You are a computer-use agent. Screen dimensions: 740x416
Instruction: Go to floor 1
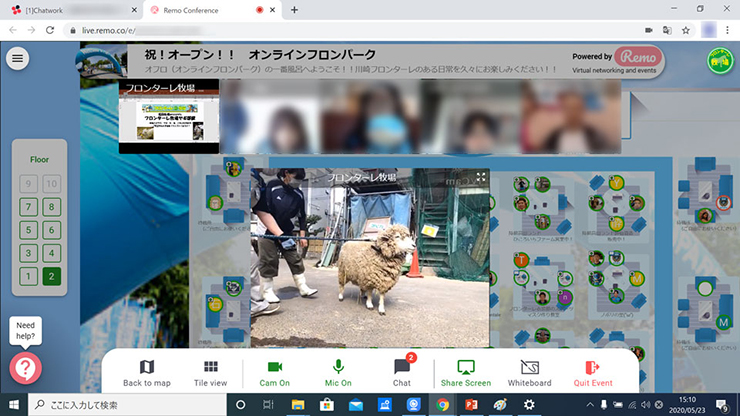(x=28, y=276)
